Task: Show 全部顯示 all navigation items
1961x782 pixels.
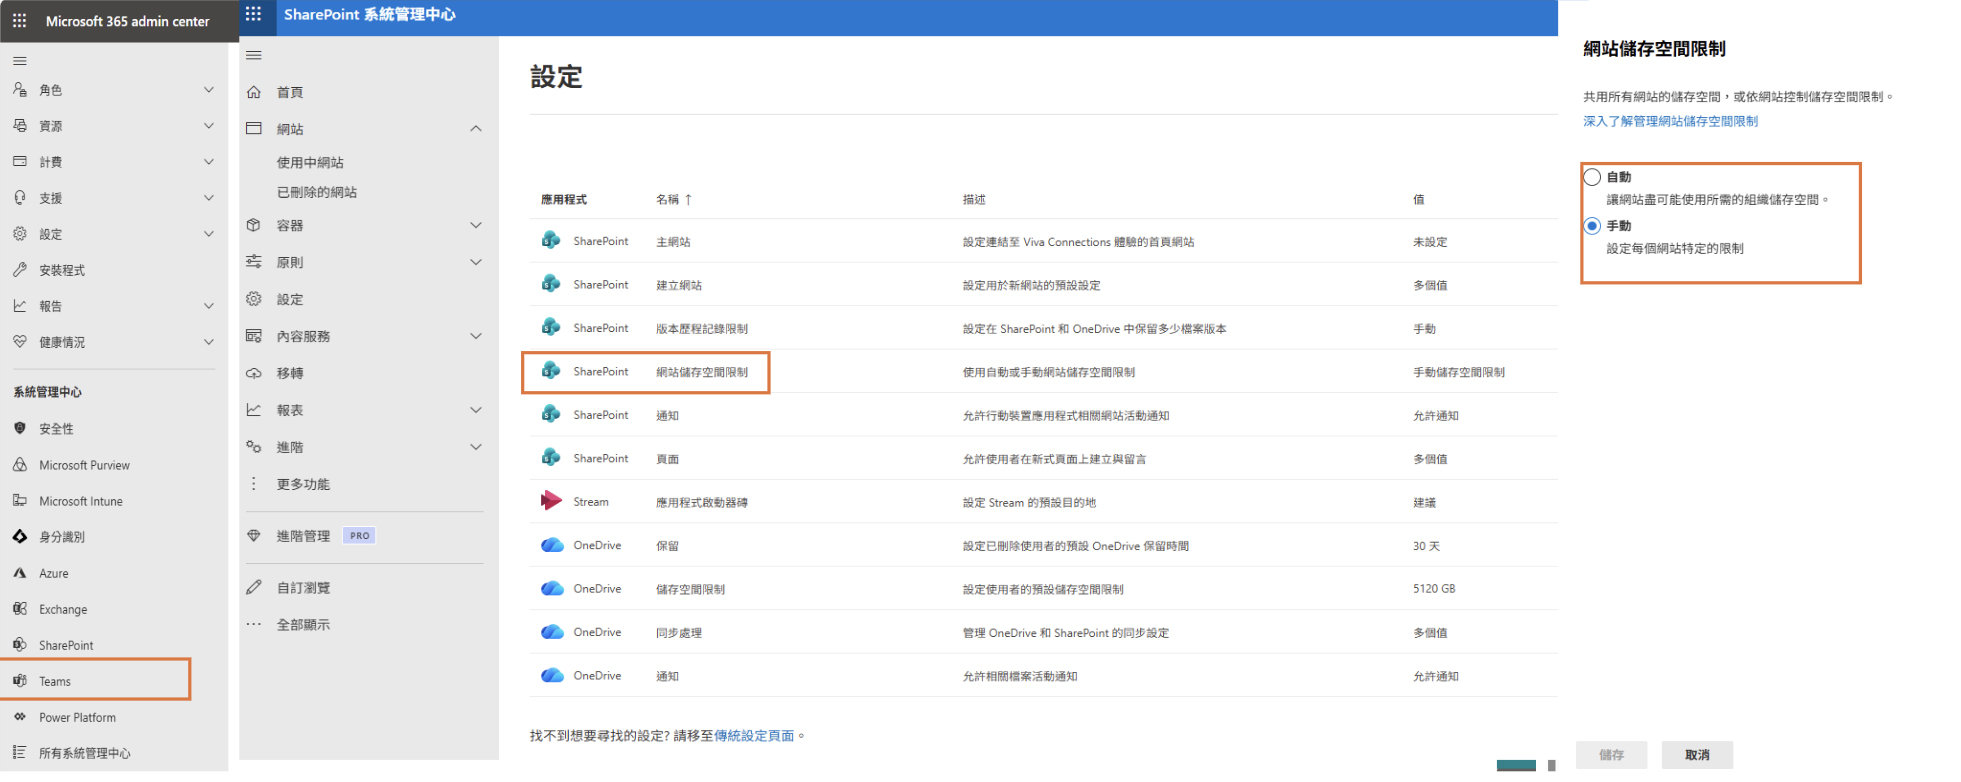Action: click(x=303, y=624)
